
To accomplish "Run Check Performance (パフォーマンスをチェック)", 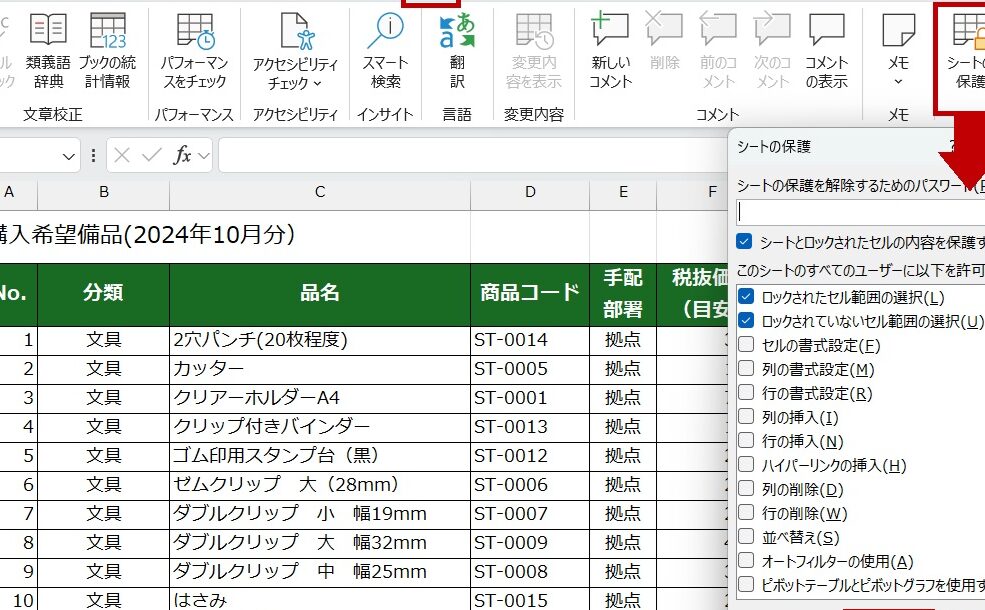I will pos(195,52).
